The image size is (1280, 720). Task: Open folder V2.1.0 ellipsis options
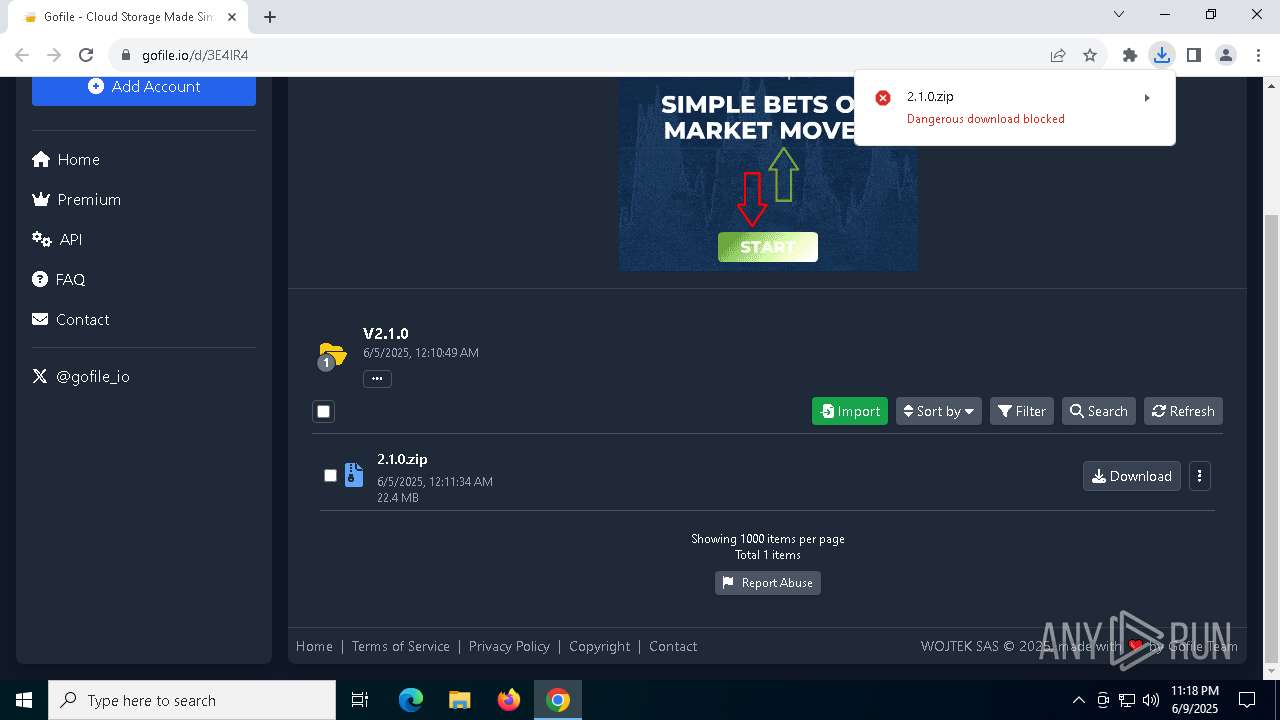coord(377,378)
